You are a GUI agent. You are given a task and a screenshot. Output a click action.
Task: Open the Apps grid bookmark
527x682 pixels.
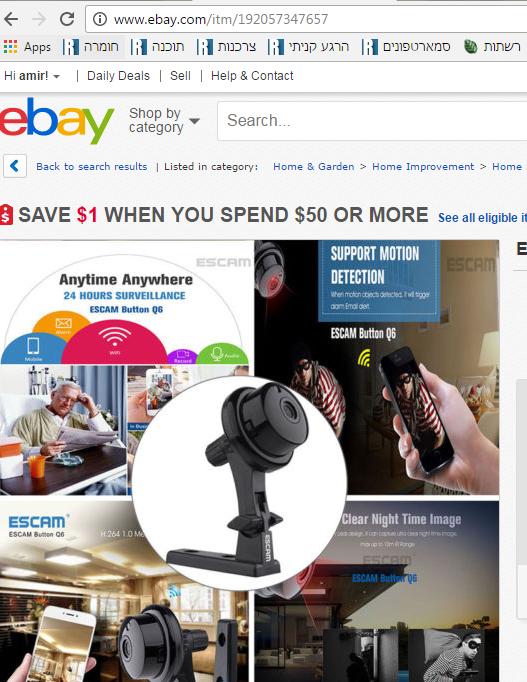pos(27,47)
